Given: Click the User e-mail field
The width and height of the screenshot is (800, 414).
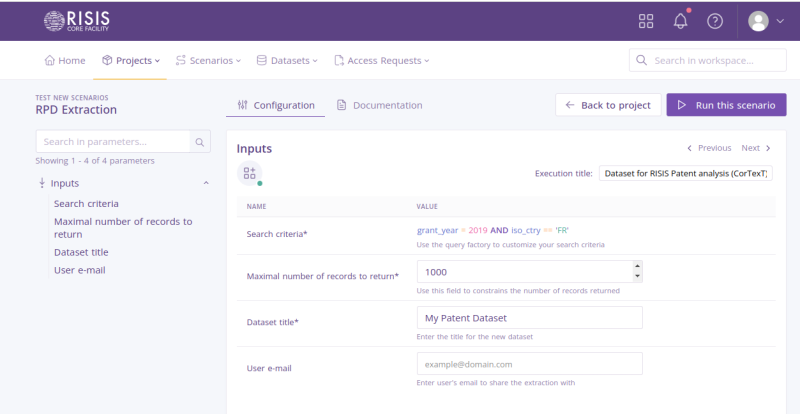Looking at the screenshot, I should tap(530, 364).
